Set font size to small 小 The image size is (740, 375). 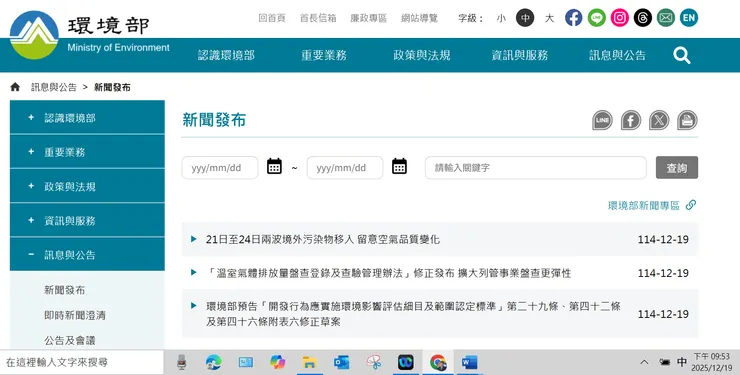pos(501,18)
